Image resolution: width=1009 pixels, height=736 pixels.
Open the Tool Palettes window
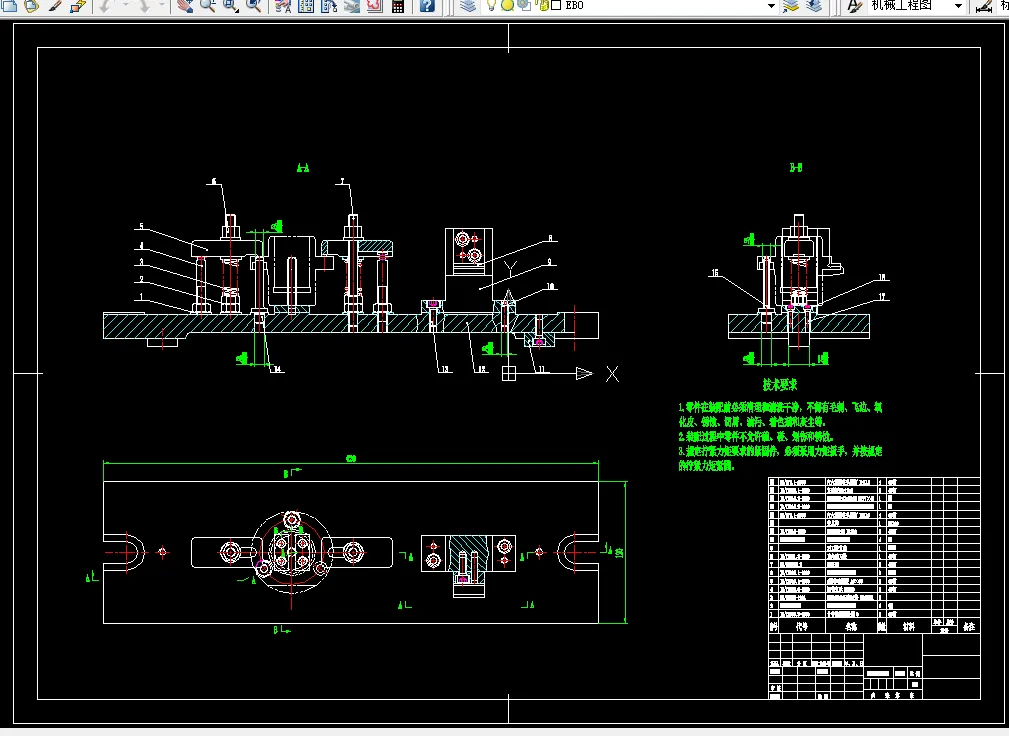click(x=329, y=6)
